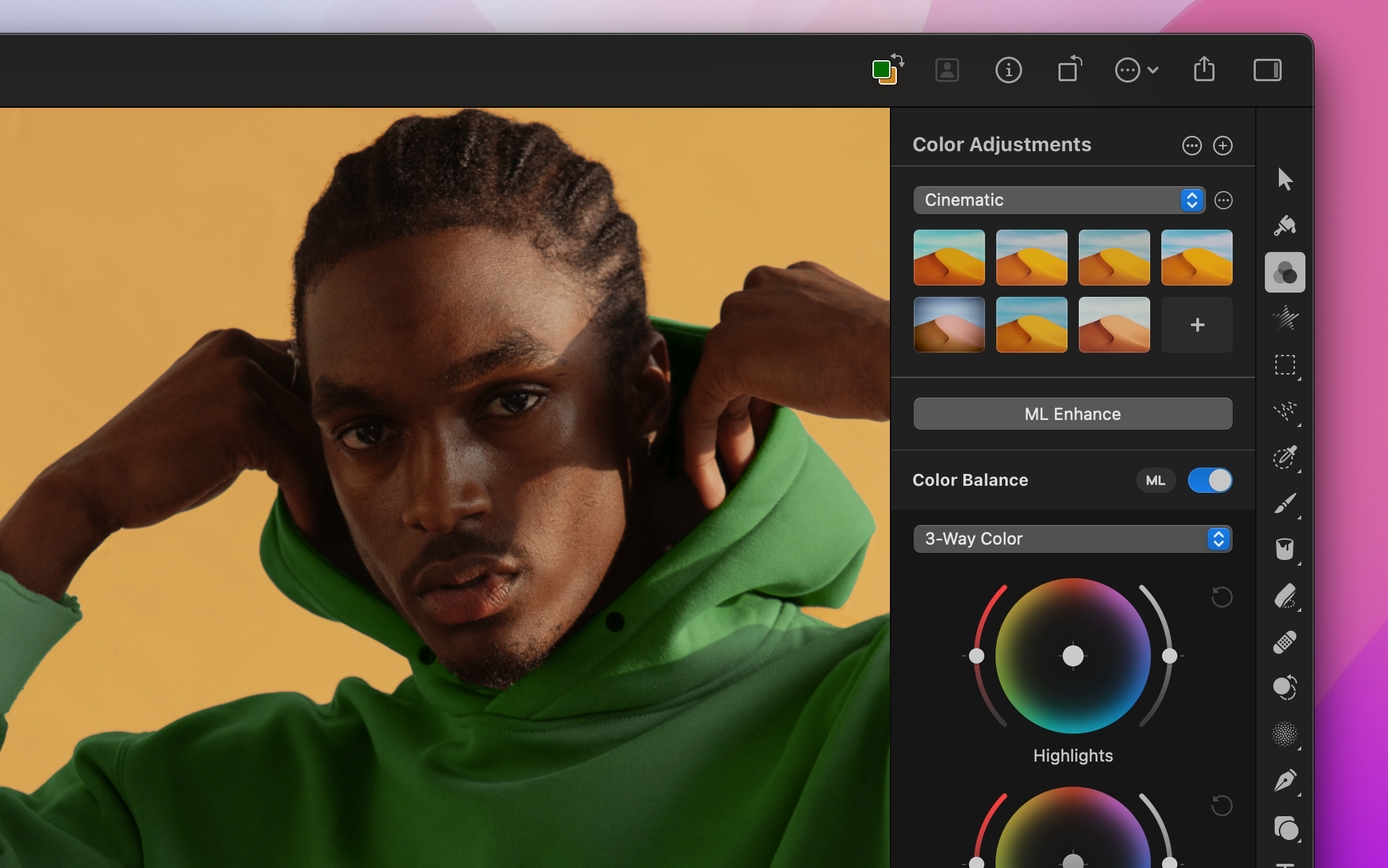Click the Highlights wheel right gray arc handle
Viewport: 1388px width, 868px height.
1170,656
